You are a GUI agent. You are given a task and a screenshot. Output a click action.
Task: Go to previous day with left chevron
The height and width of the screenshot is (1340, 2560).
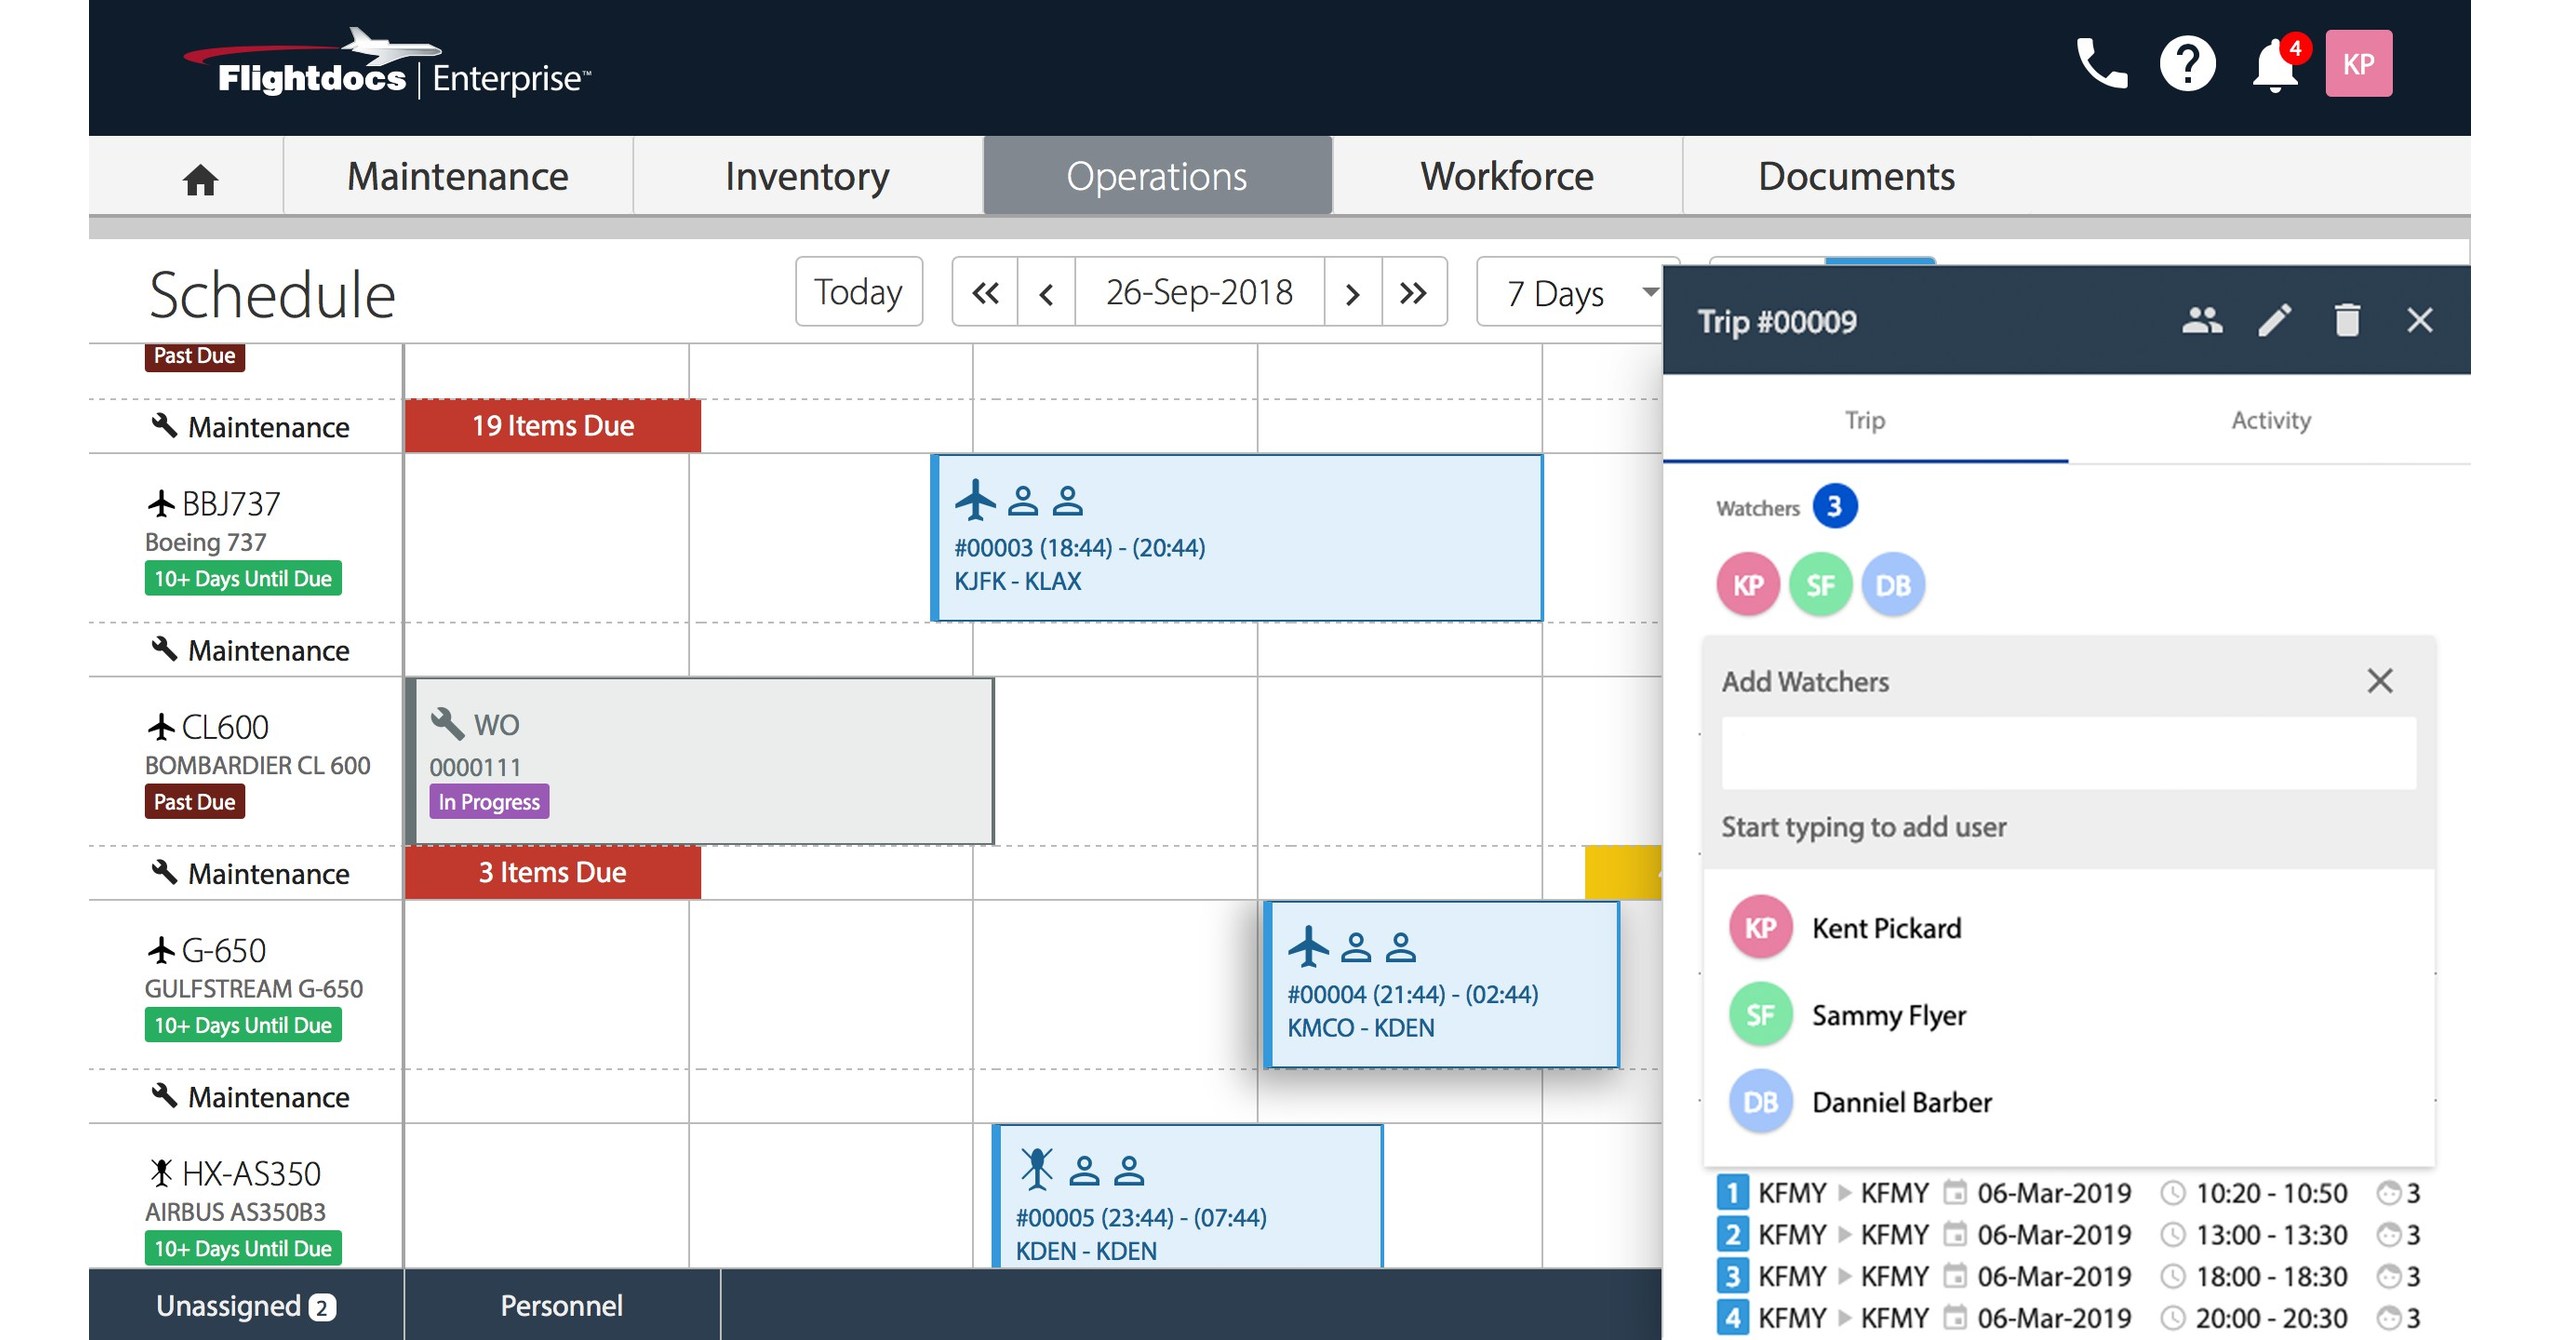pyautogui.click(x=1046, y=293)
